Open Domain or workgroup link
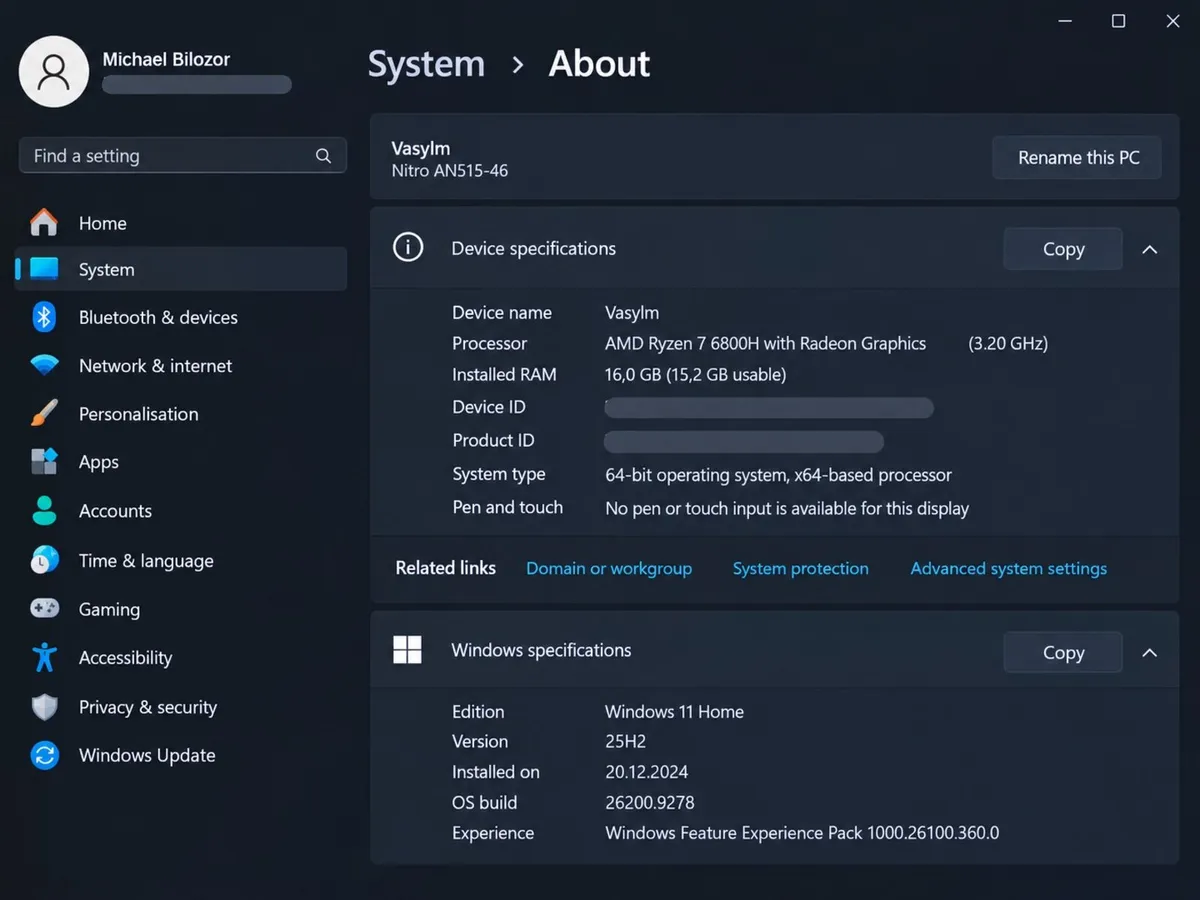This screenshot has height=900, width=1200. pyautogui.click(x=609, y=568)
